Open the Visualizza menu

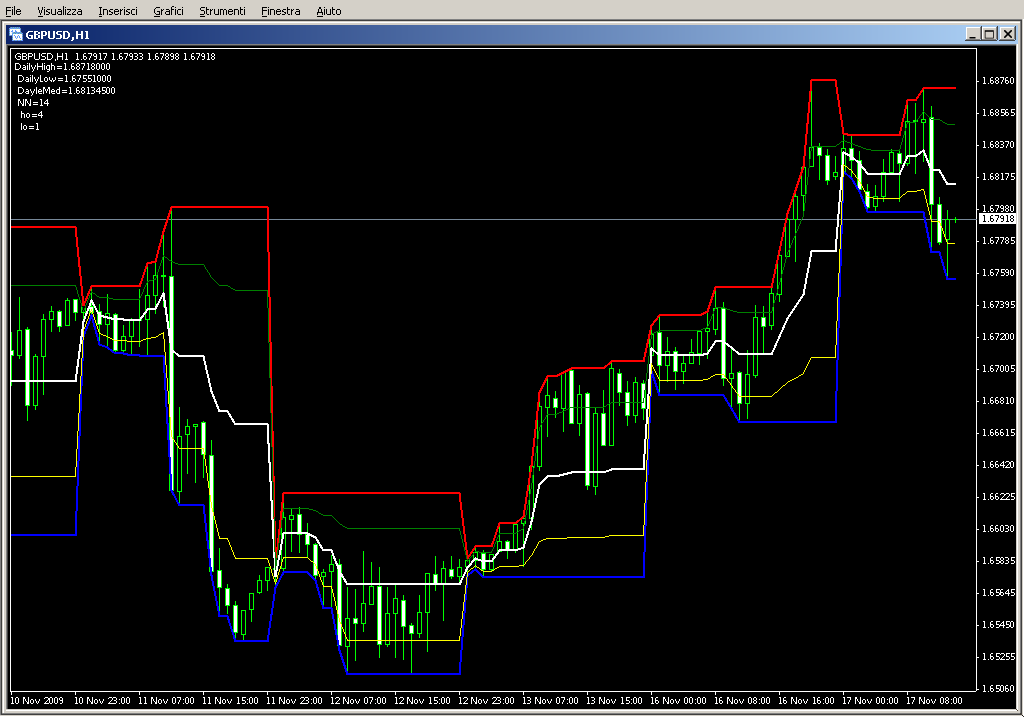(60, 11)
